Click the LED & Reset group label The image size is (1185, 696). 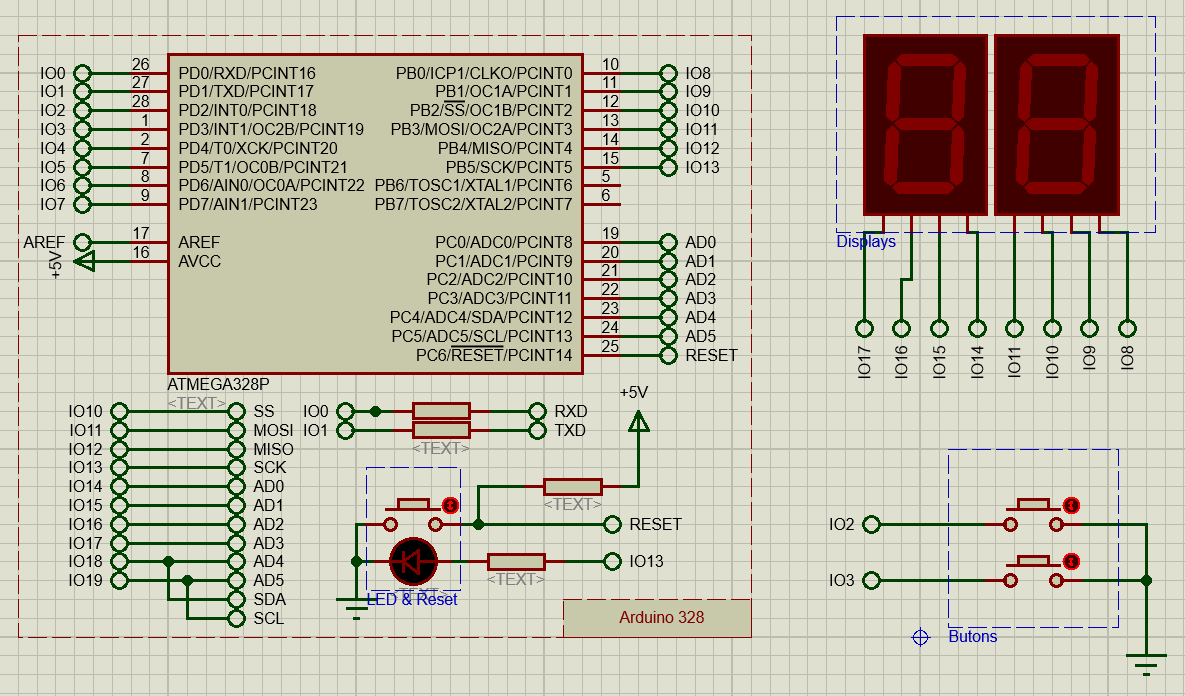pyautogui.click(x=412, y=599)
